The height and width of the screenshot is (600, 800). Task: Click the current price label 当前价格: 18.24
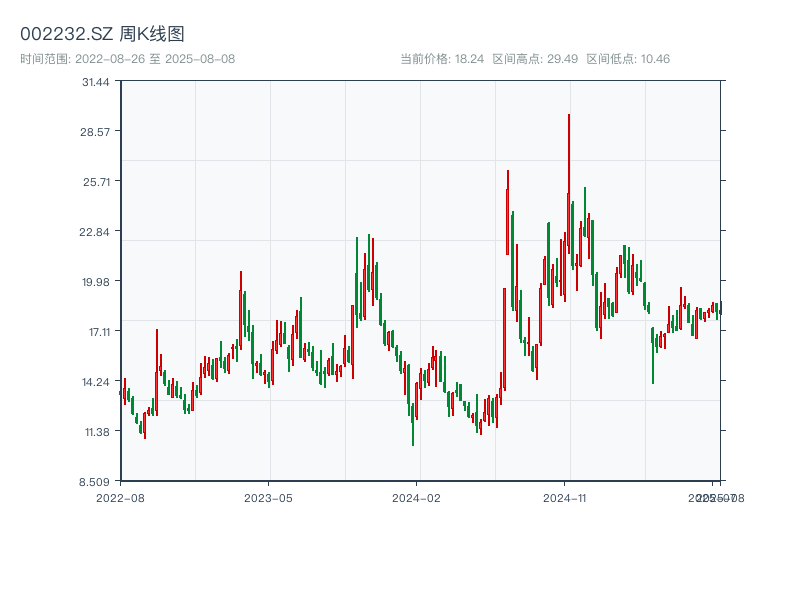(442, 59)
